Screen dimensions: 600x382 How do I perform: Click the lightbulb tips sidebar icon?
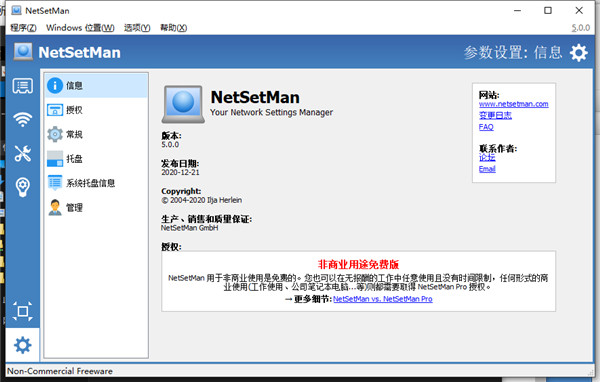(23, 187)
